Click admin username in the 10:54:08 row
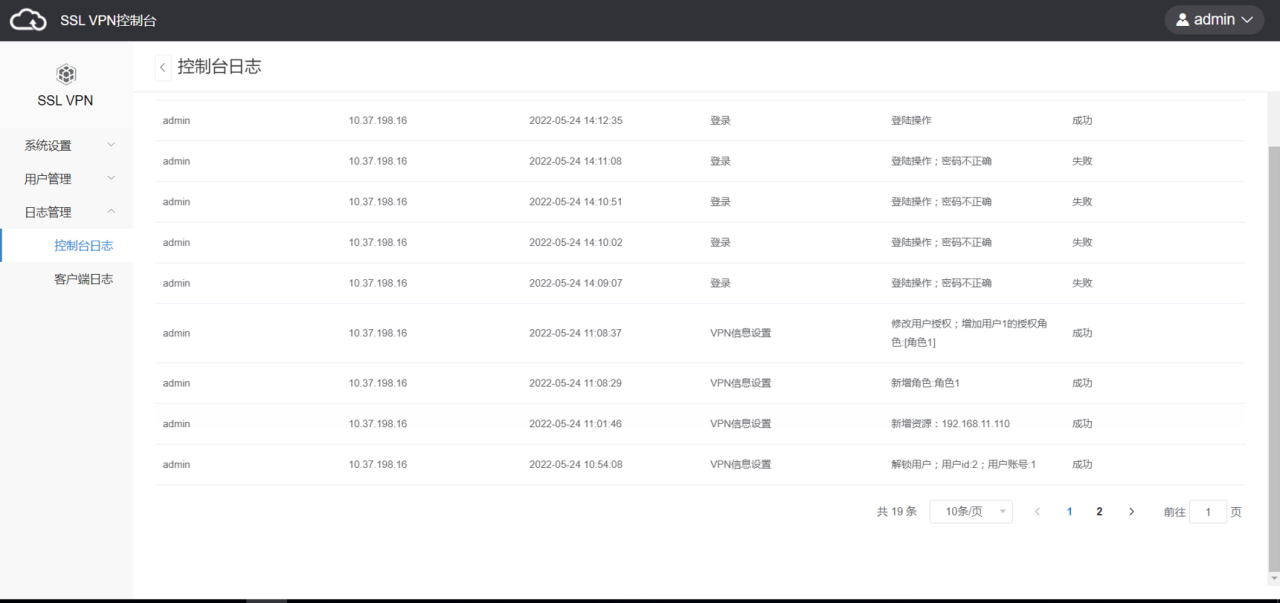This screenshot has height=603, width=1280. [x=176, y=464]
